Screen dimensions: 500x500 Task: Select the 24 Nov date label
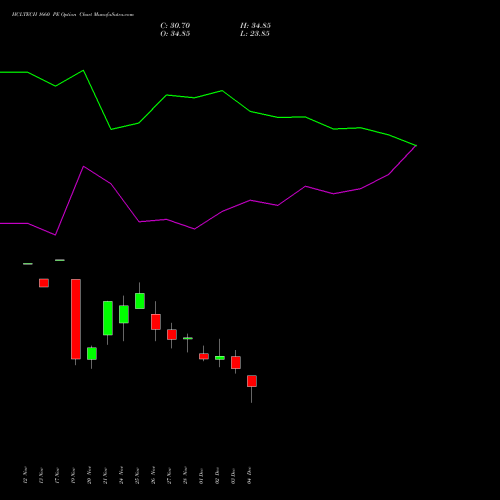click(x=121, y=475)
